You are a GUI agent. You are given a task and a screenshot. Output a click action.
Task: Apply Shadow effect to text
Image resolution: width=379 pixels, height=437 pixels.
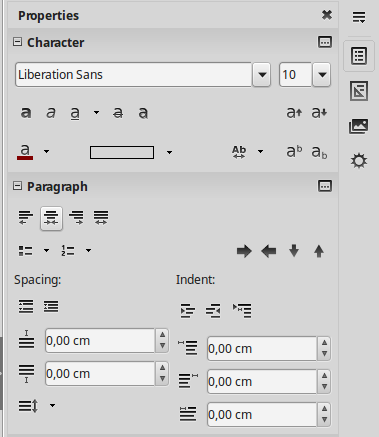click(x=143, y=113)
